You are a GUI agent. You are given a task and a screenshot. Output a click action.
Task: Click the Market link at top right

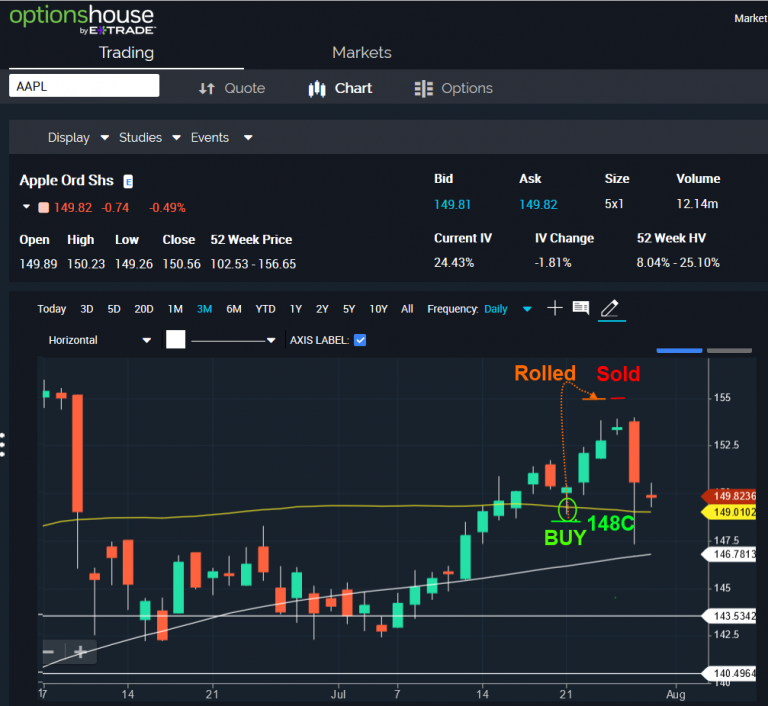coord(750,19)
